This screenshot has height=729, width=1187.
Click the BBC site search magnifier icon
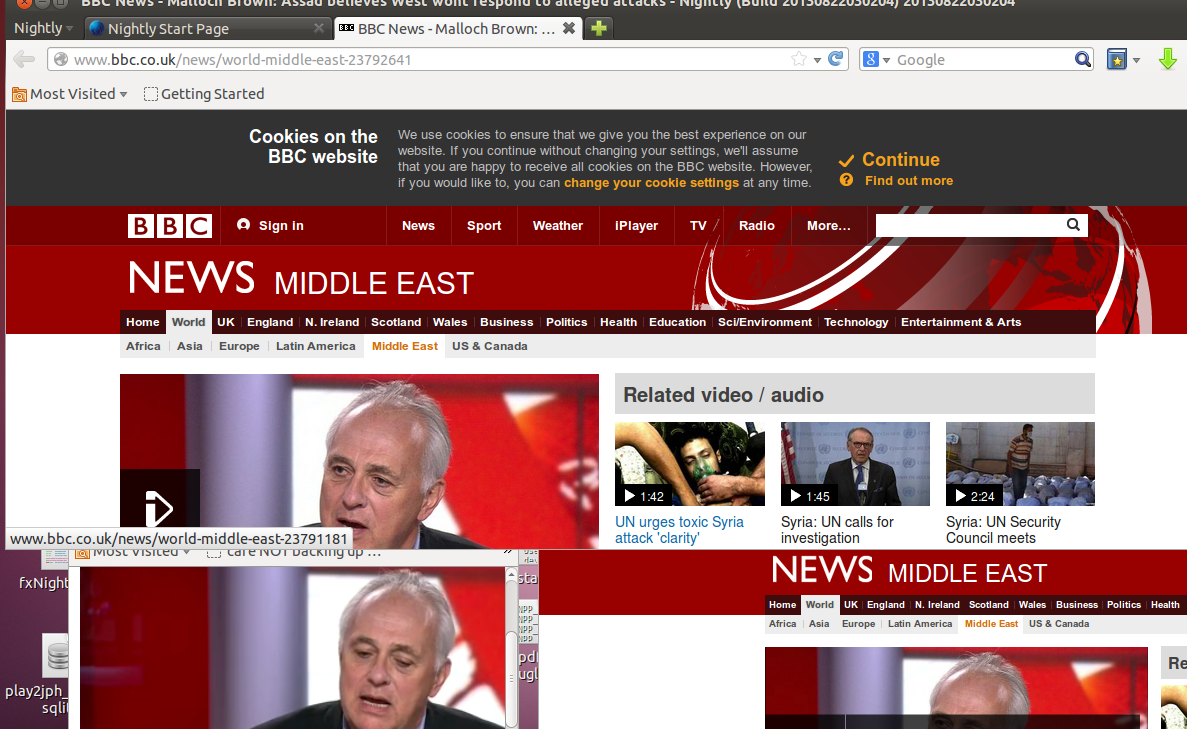coord(1073,225)
